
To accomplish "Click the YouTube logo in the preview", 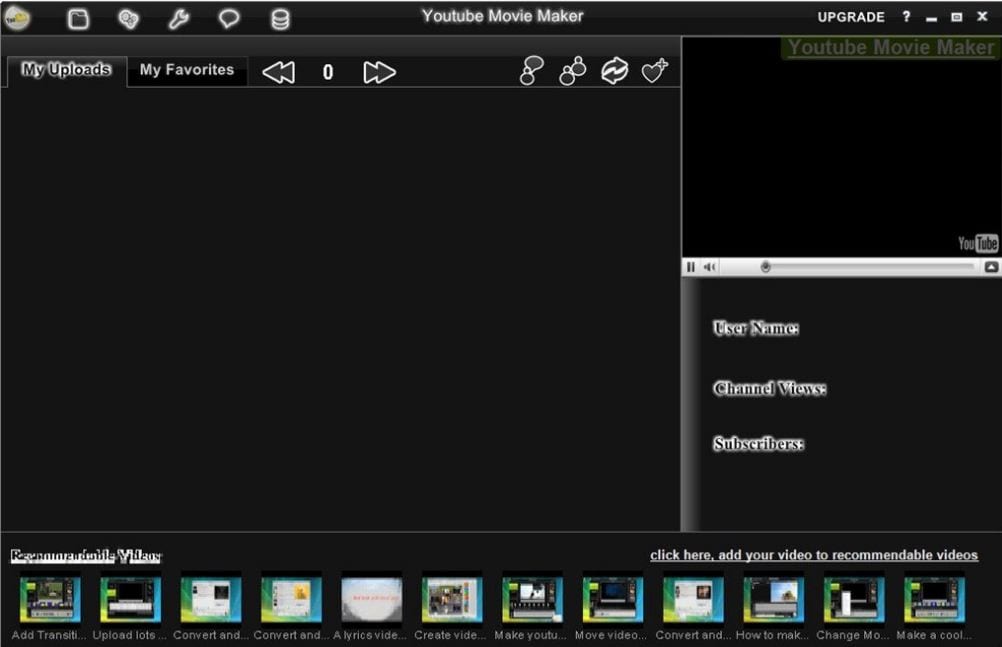I will pos(978,243).
